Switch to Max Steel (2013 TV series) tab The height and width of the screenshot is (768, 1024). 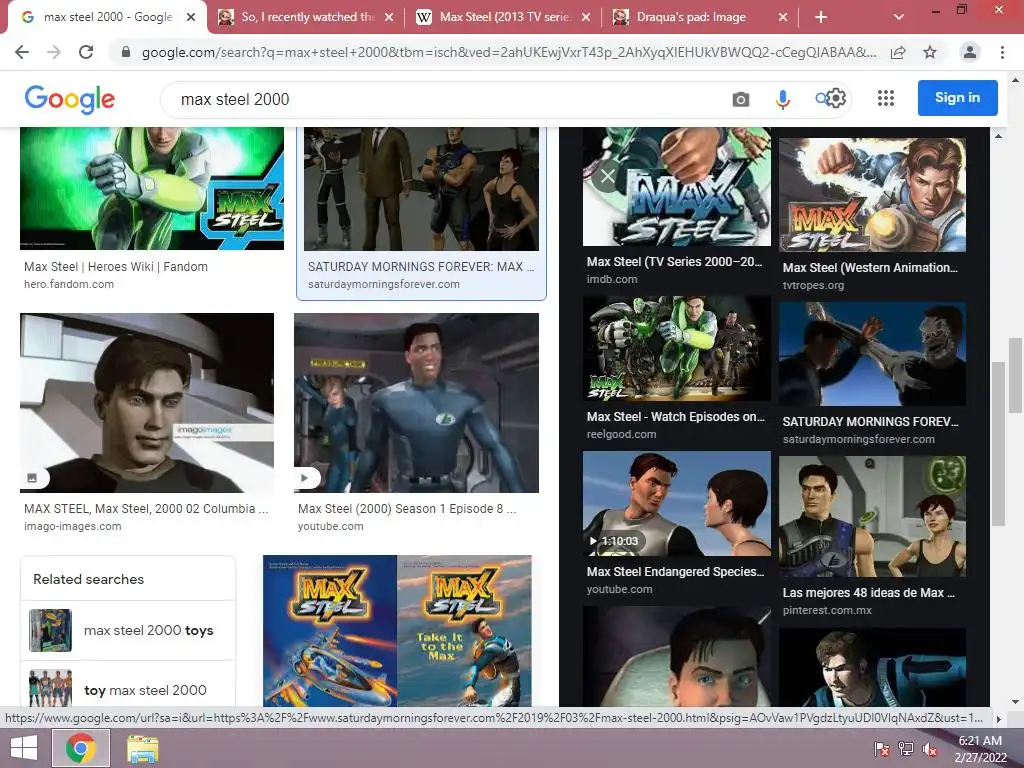click(504, 18)
